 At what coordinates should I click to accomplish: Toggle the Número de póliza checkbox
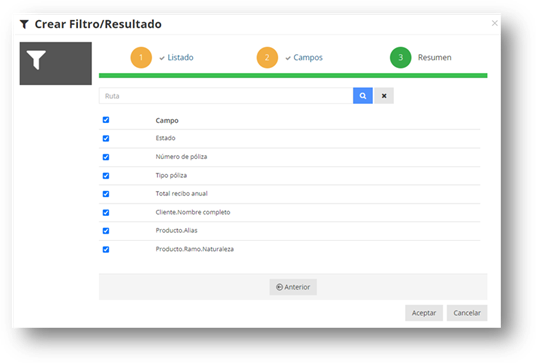(x=106, y=157)
